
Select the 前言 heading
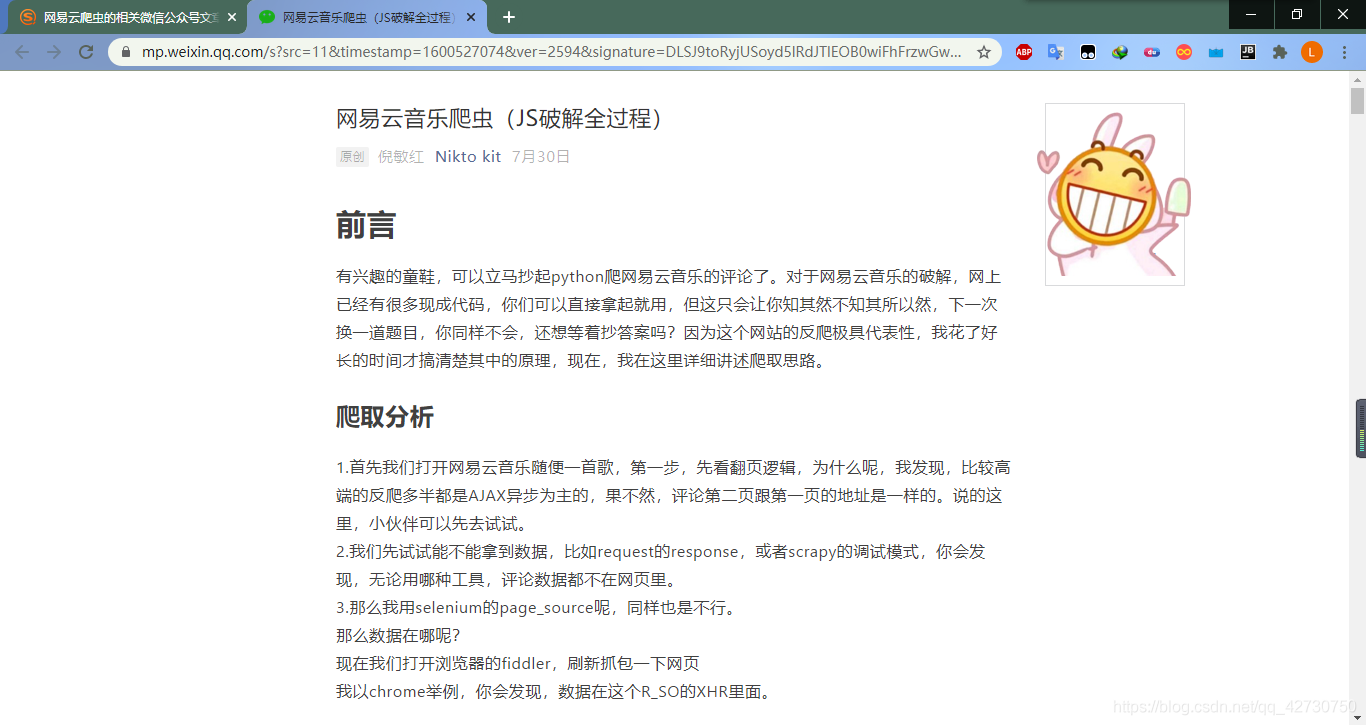(x=366, y=225)
